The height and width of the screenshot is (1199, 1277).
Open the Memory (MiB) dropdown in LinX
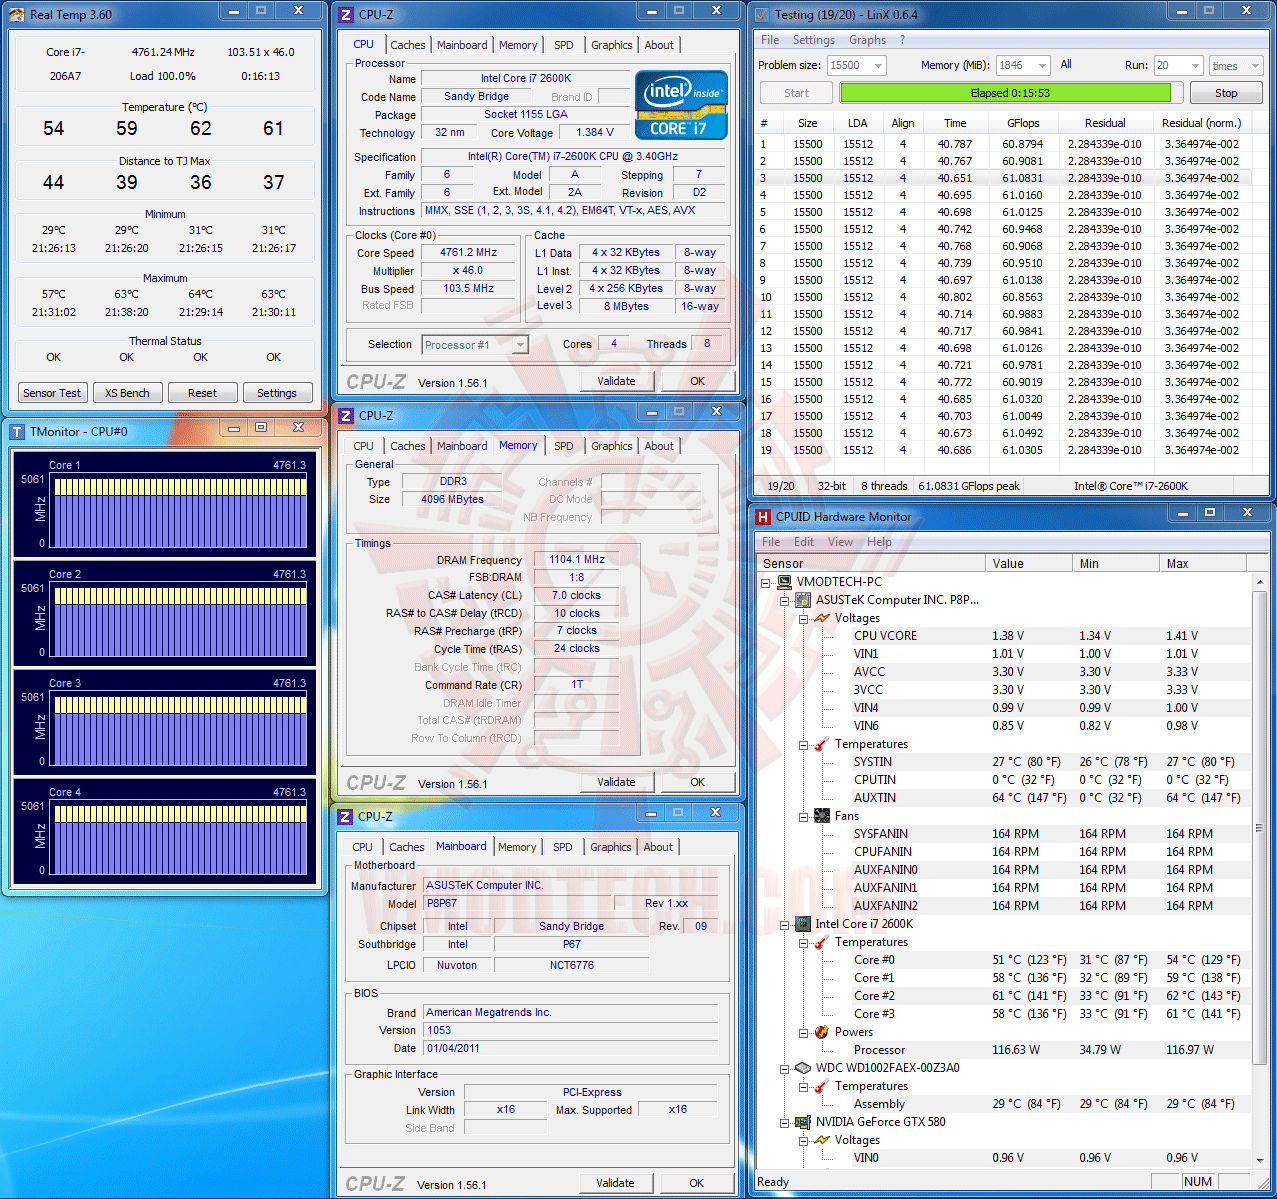click(x=1042, y=65)
